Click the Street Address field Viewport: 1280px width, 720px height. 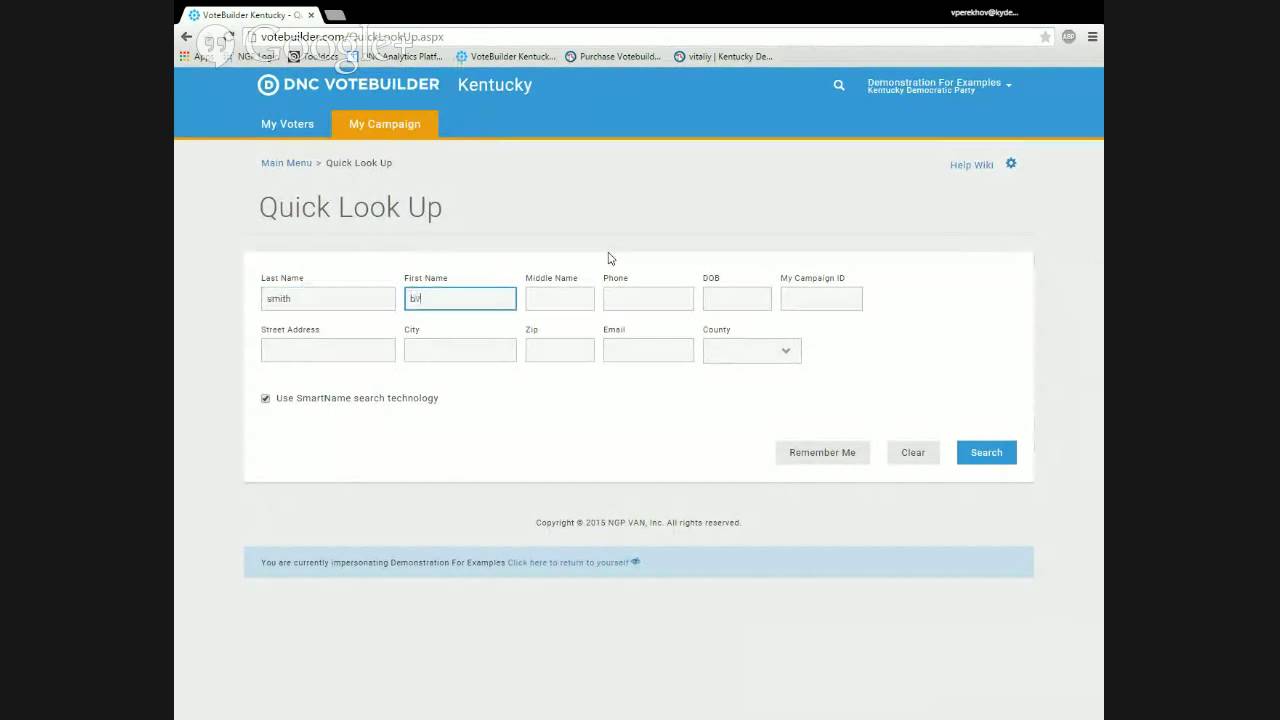tap(328, 350)
